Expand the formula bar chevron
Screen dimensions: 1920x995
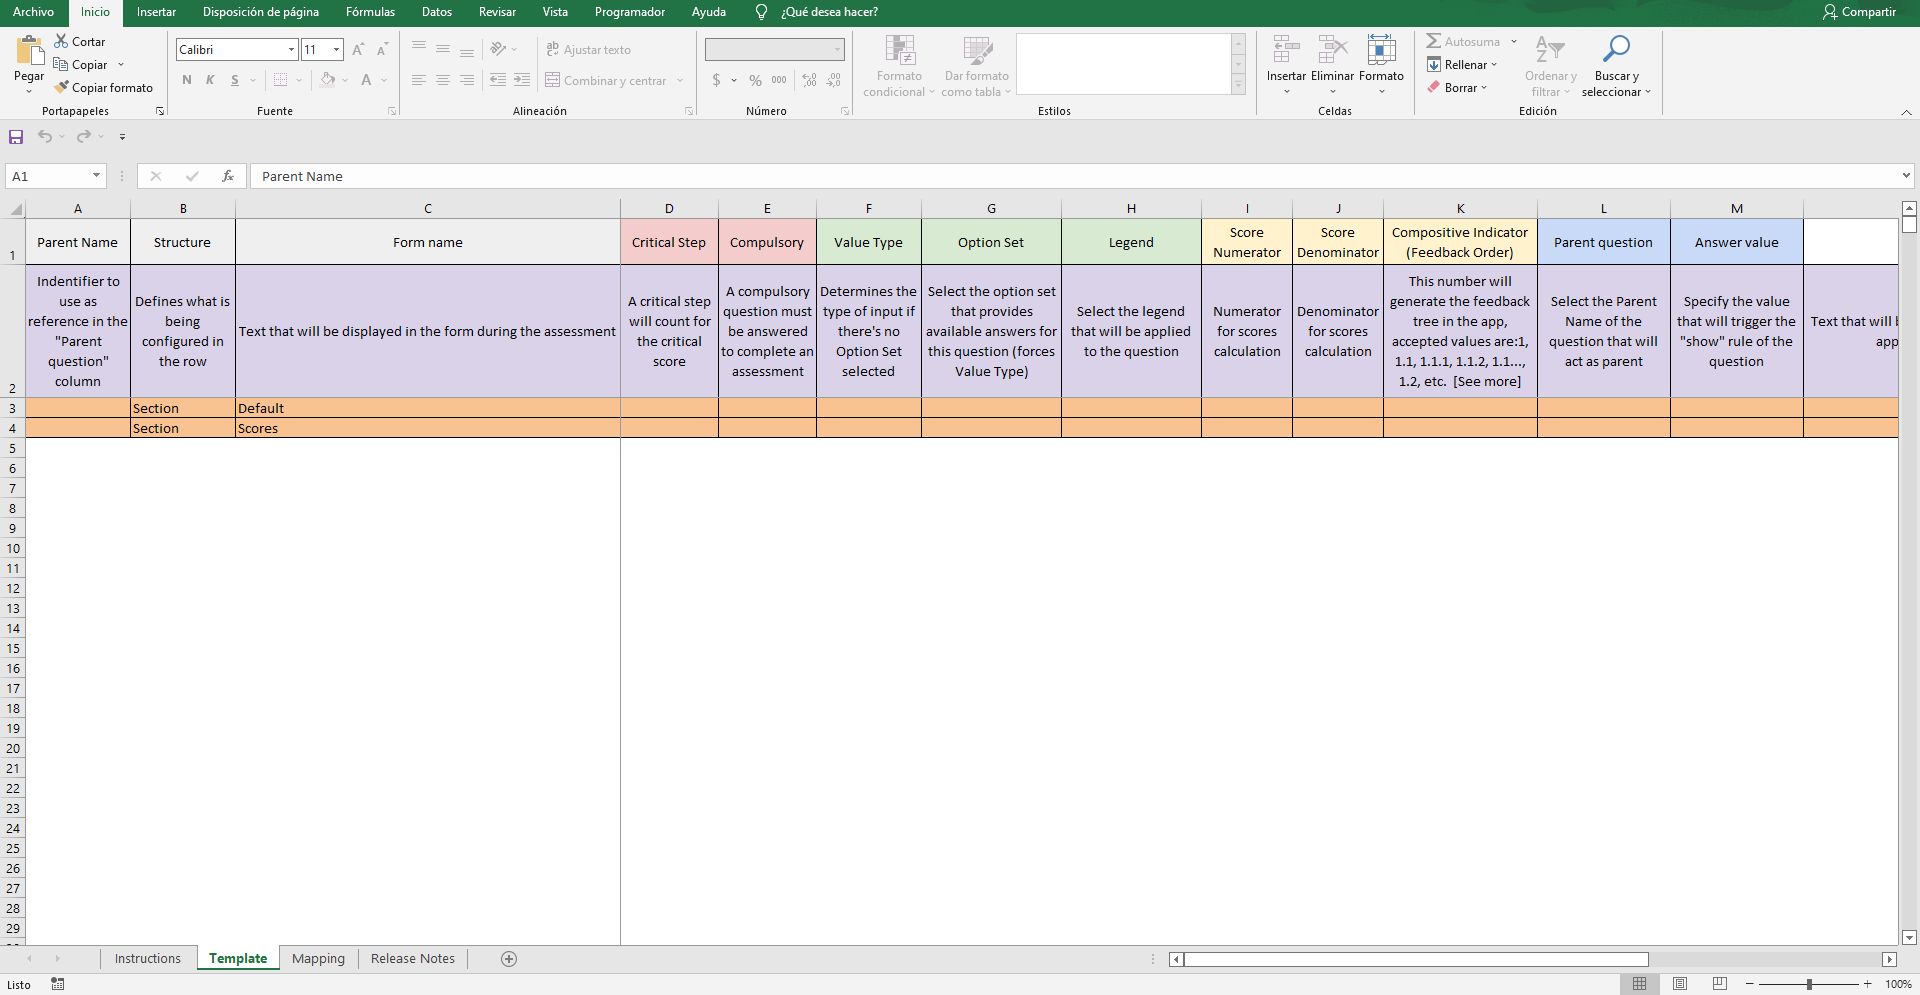1906,176
